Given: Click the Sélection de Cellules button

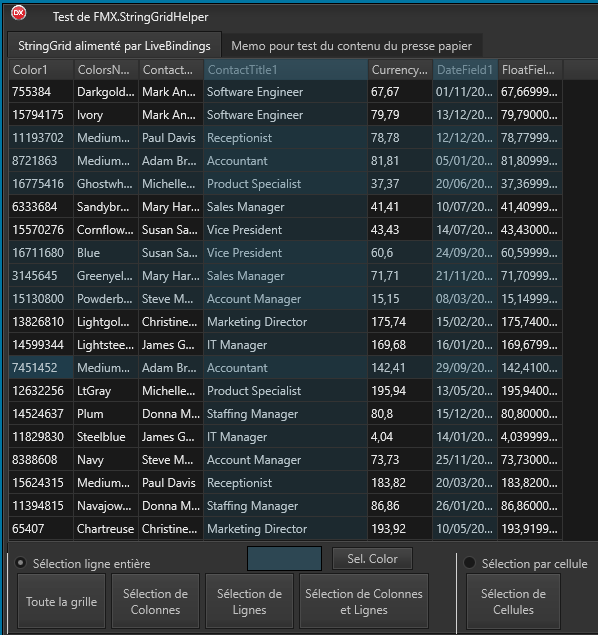Looking at the screenshot, I should [x=513, y=601].
